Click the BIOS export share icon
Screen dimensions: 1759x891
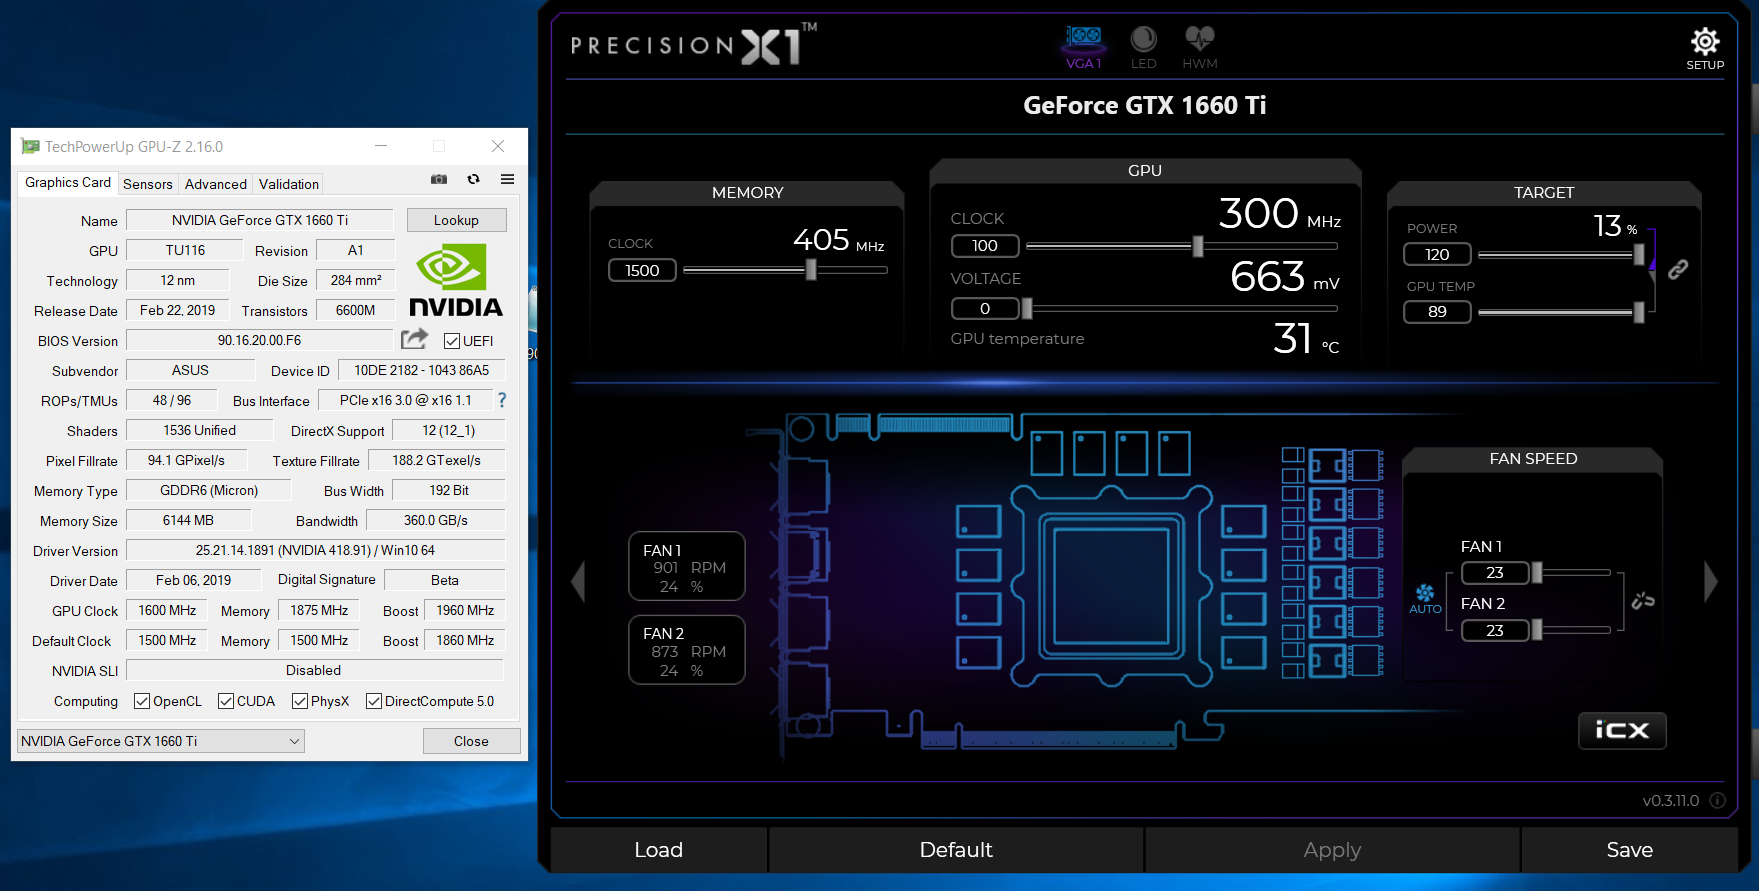[414, 339]
